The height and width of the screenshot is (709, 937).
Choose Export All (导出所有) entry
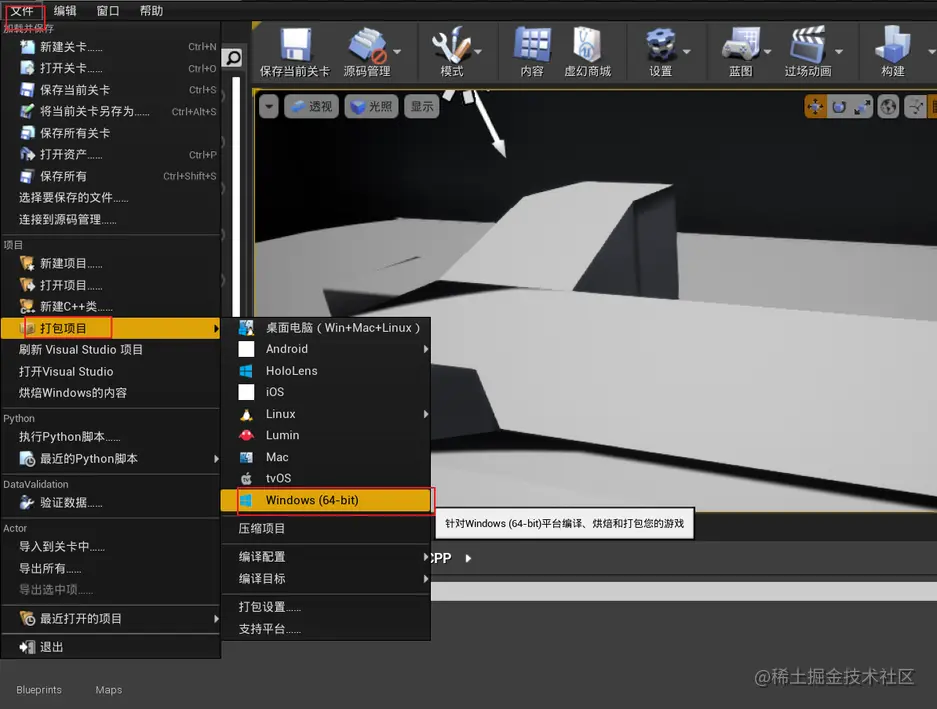click(111, 568)
